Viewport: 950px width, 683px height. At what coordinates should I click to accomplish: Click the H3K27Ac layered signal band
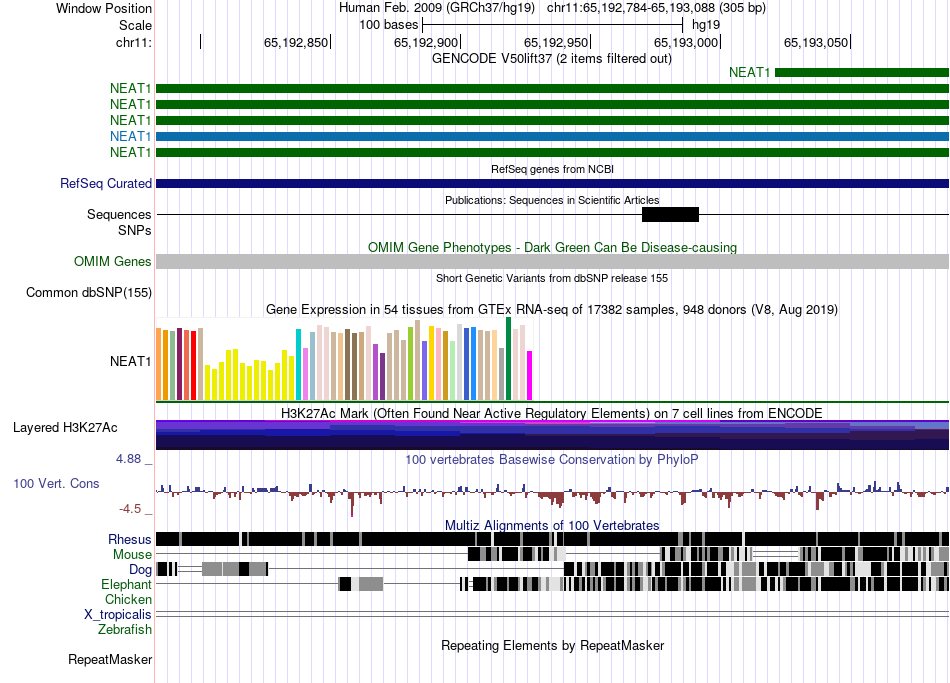pos(552,435)
